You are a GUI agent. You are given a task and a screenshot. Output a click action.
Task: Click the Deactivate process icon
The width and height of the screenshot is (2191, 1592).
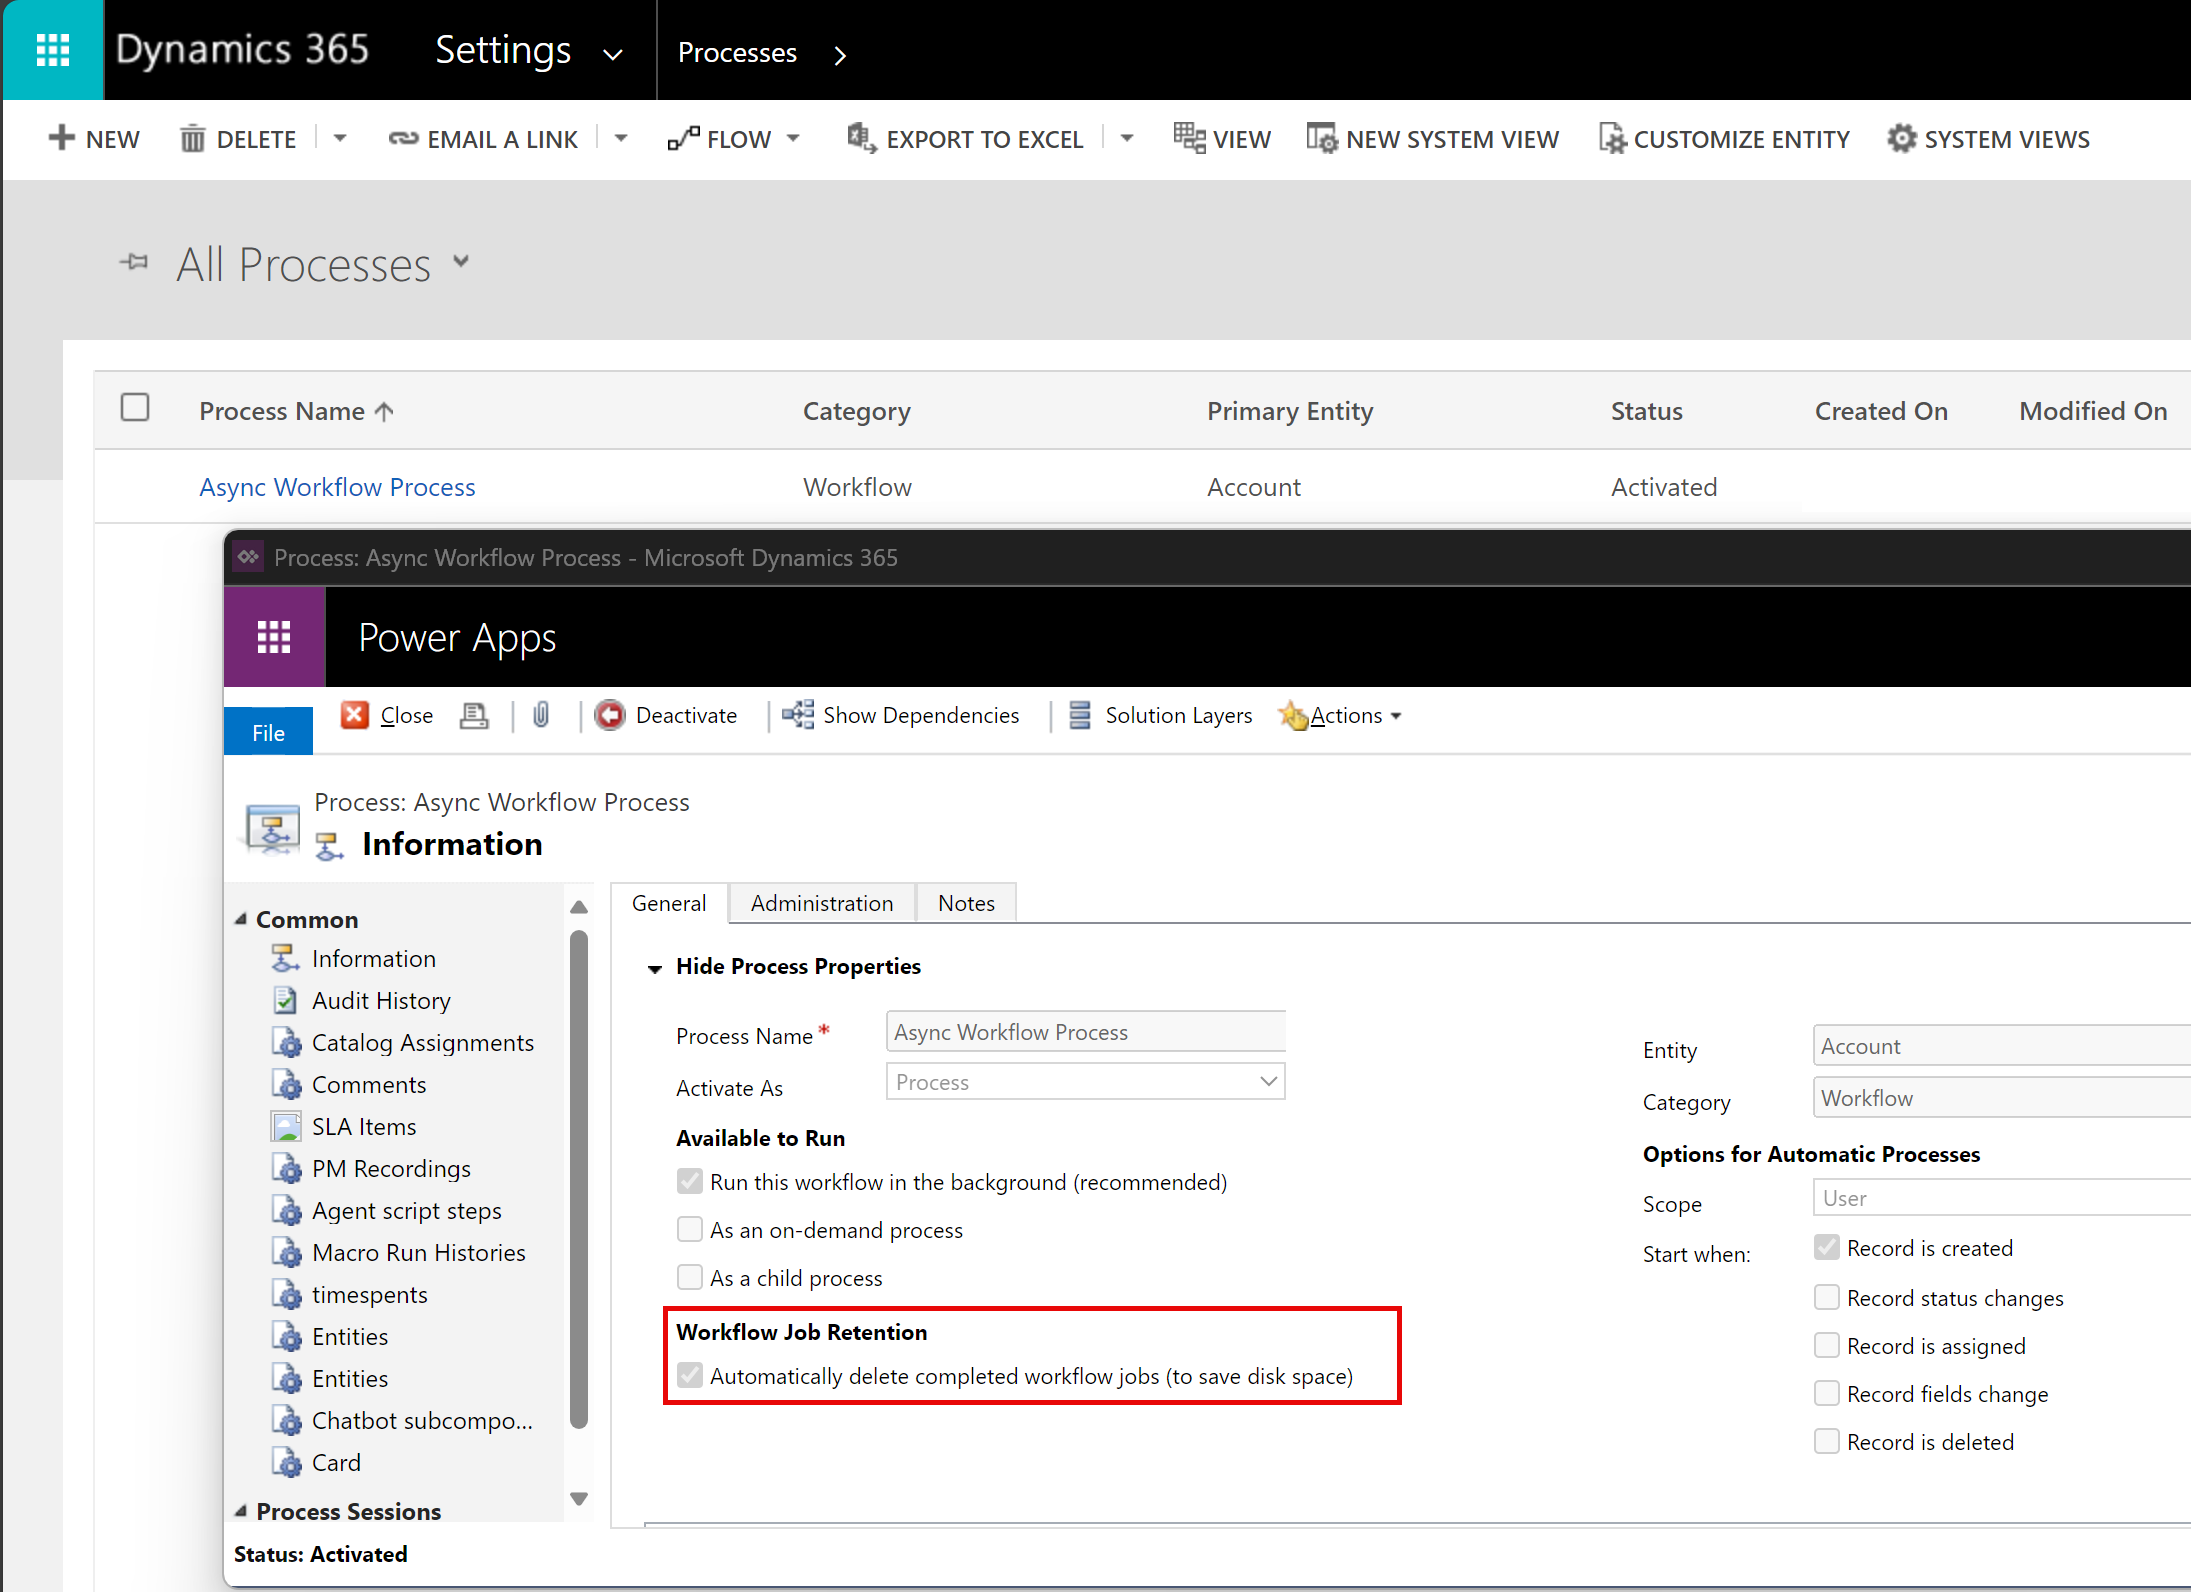[609, 715]
